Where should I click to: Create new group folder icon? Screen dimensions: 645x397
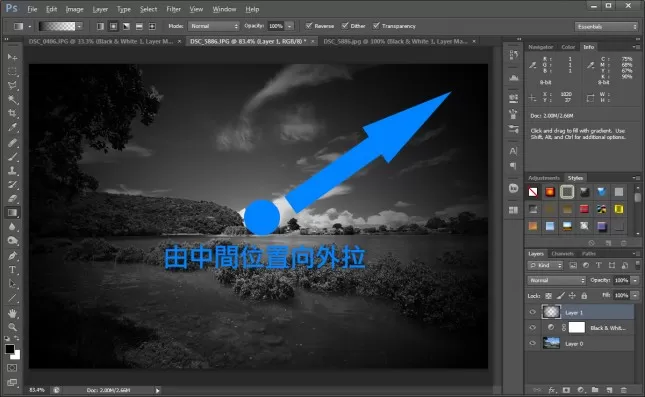tap(595, 390)
